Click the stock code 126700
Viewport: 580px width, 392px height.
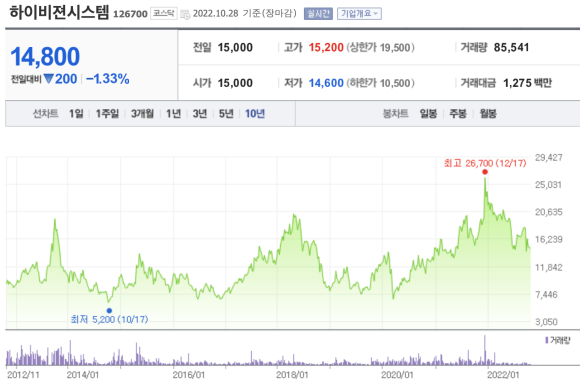point(130,14)
